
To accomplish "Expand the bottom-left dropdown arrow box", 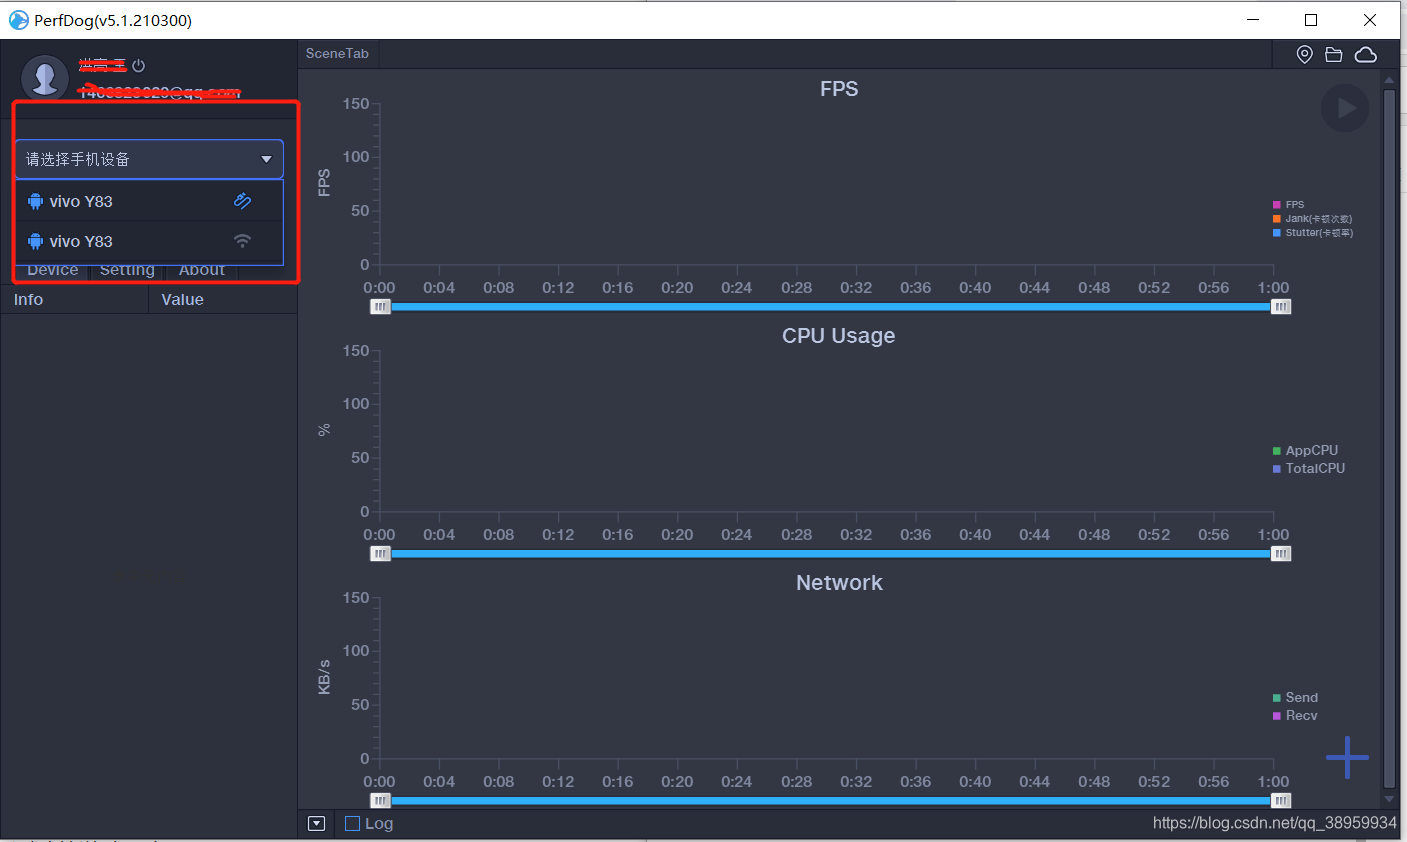I will click(317, 823).
